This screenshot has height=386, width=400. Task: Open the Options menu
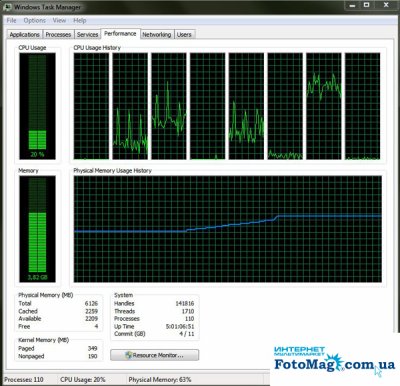(x=35, y=20)
